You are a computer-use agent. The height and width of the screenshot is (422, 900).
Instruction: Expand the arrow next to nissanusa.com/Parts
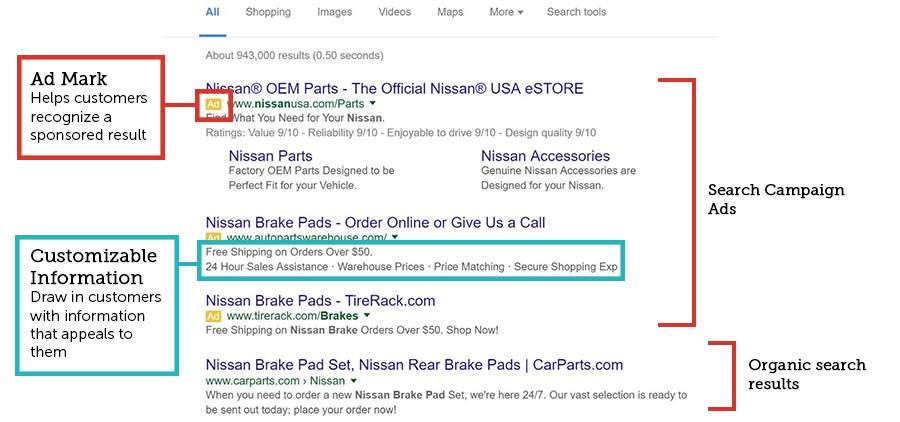pyautogui.click(x=372, y=104)
